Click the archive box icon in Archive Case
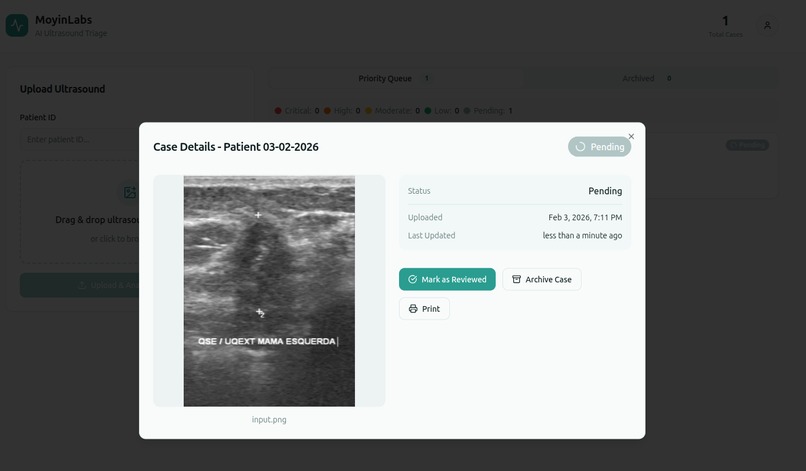 click(x=517, y=279)
